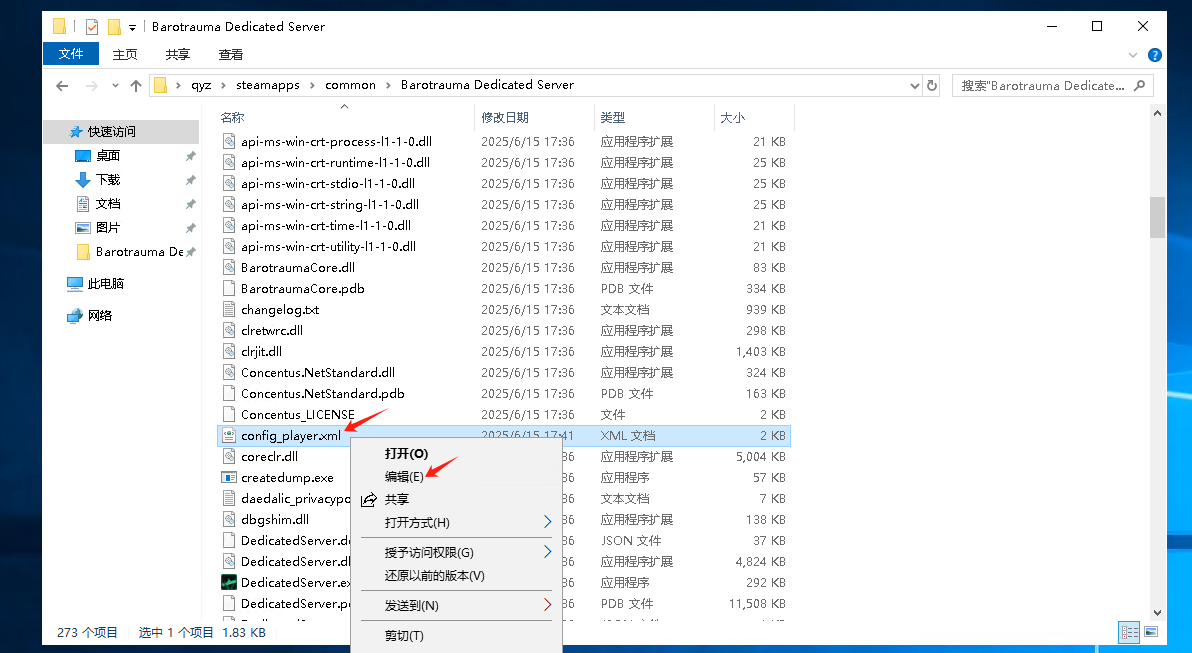Switch to the 主页 ribbon tab

coord(125,54)
